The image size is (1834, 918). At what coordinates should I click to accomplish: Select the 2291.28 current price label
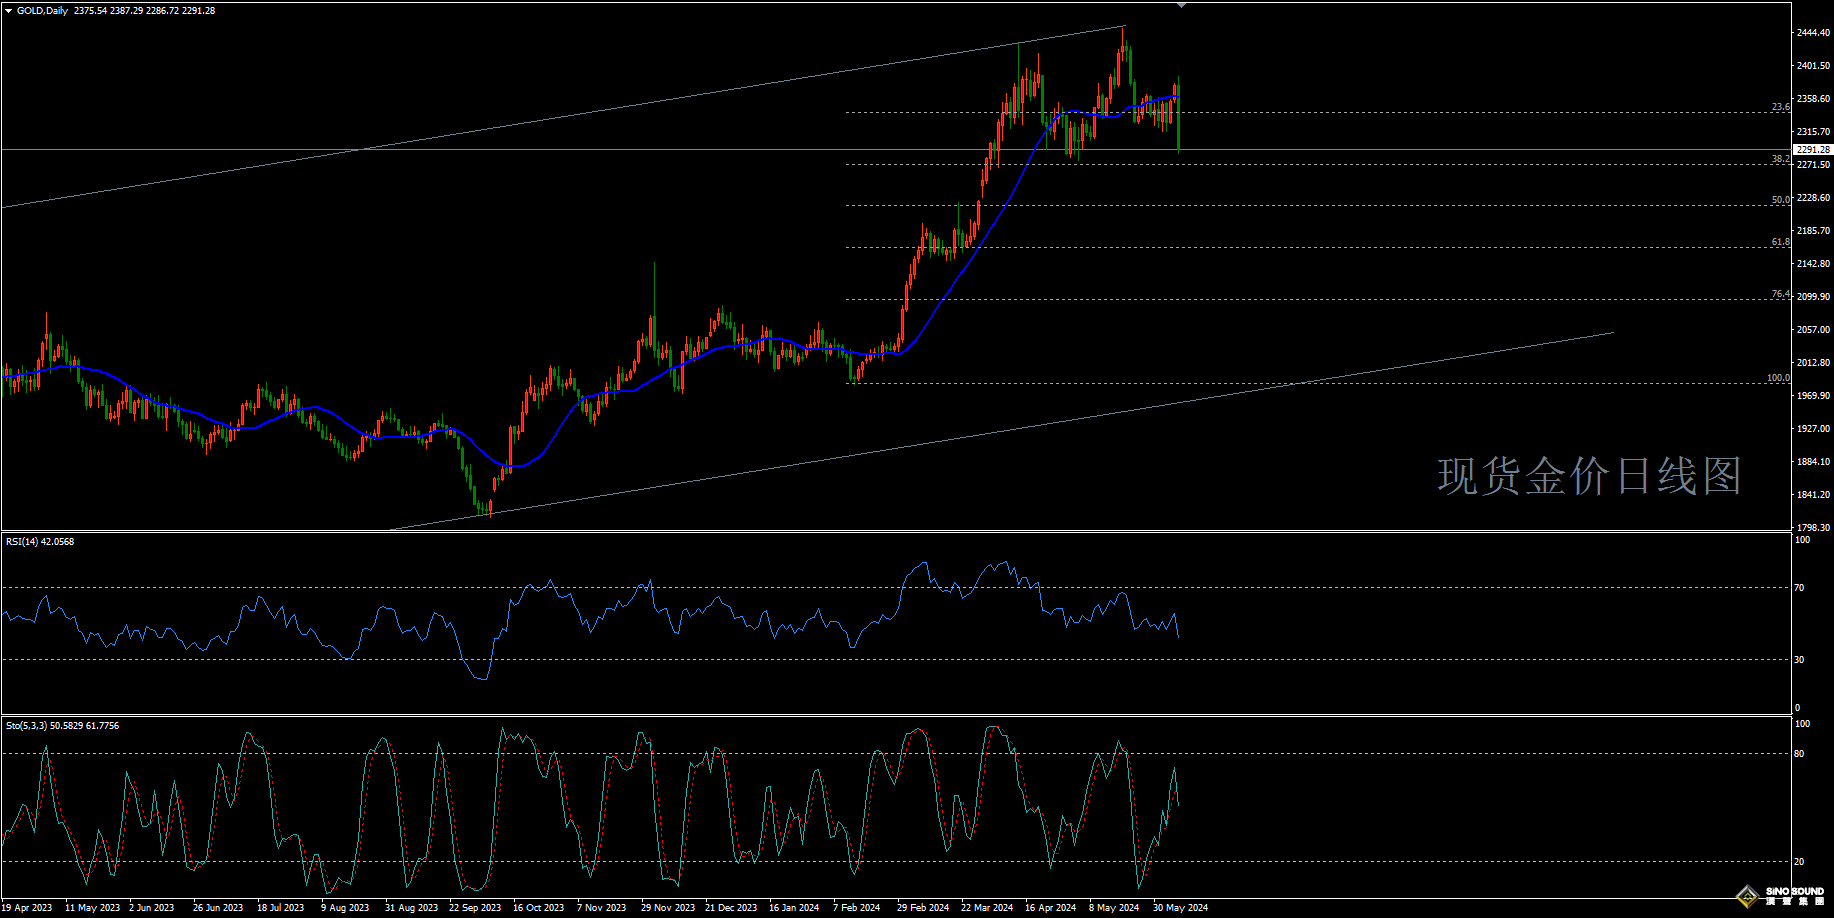pos(1812,150)
